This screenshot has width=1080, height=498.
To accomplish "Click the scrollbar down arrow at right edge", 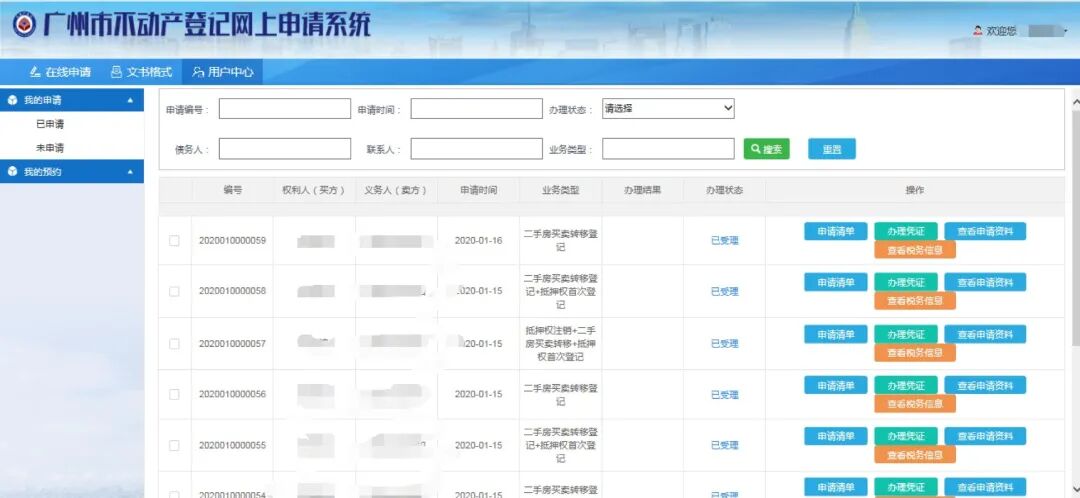I will [1075, 488].
